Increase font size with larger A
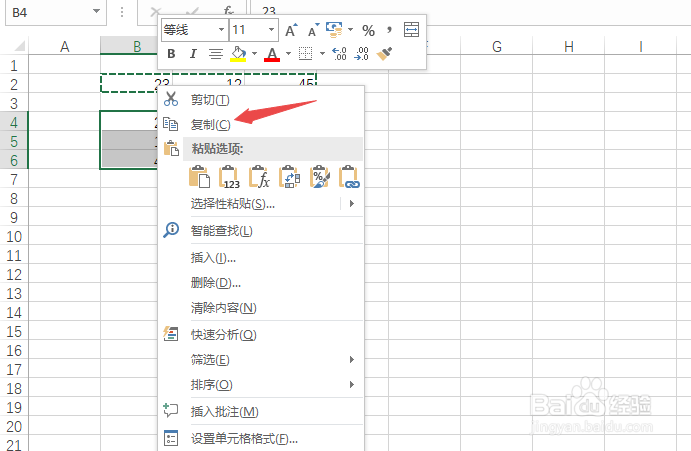 291,30
